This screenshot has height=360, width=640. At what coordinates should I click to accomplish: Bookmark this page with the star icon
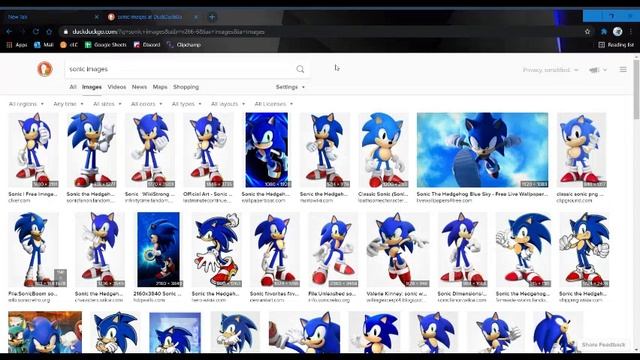587,31
